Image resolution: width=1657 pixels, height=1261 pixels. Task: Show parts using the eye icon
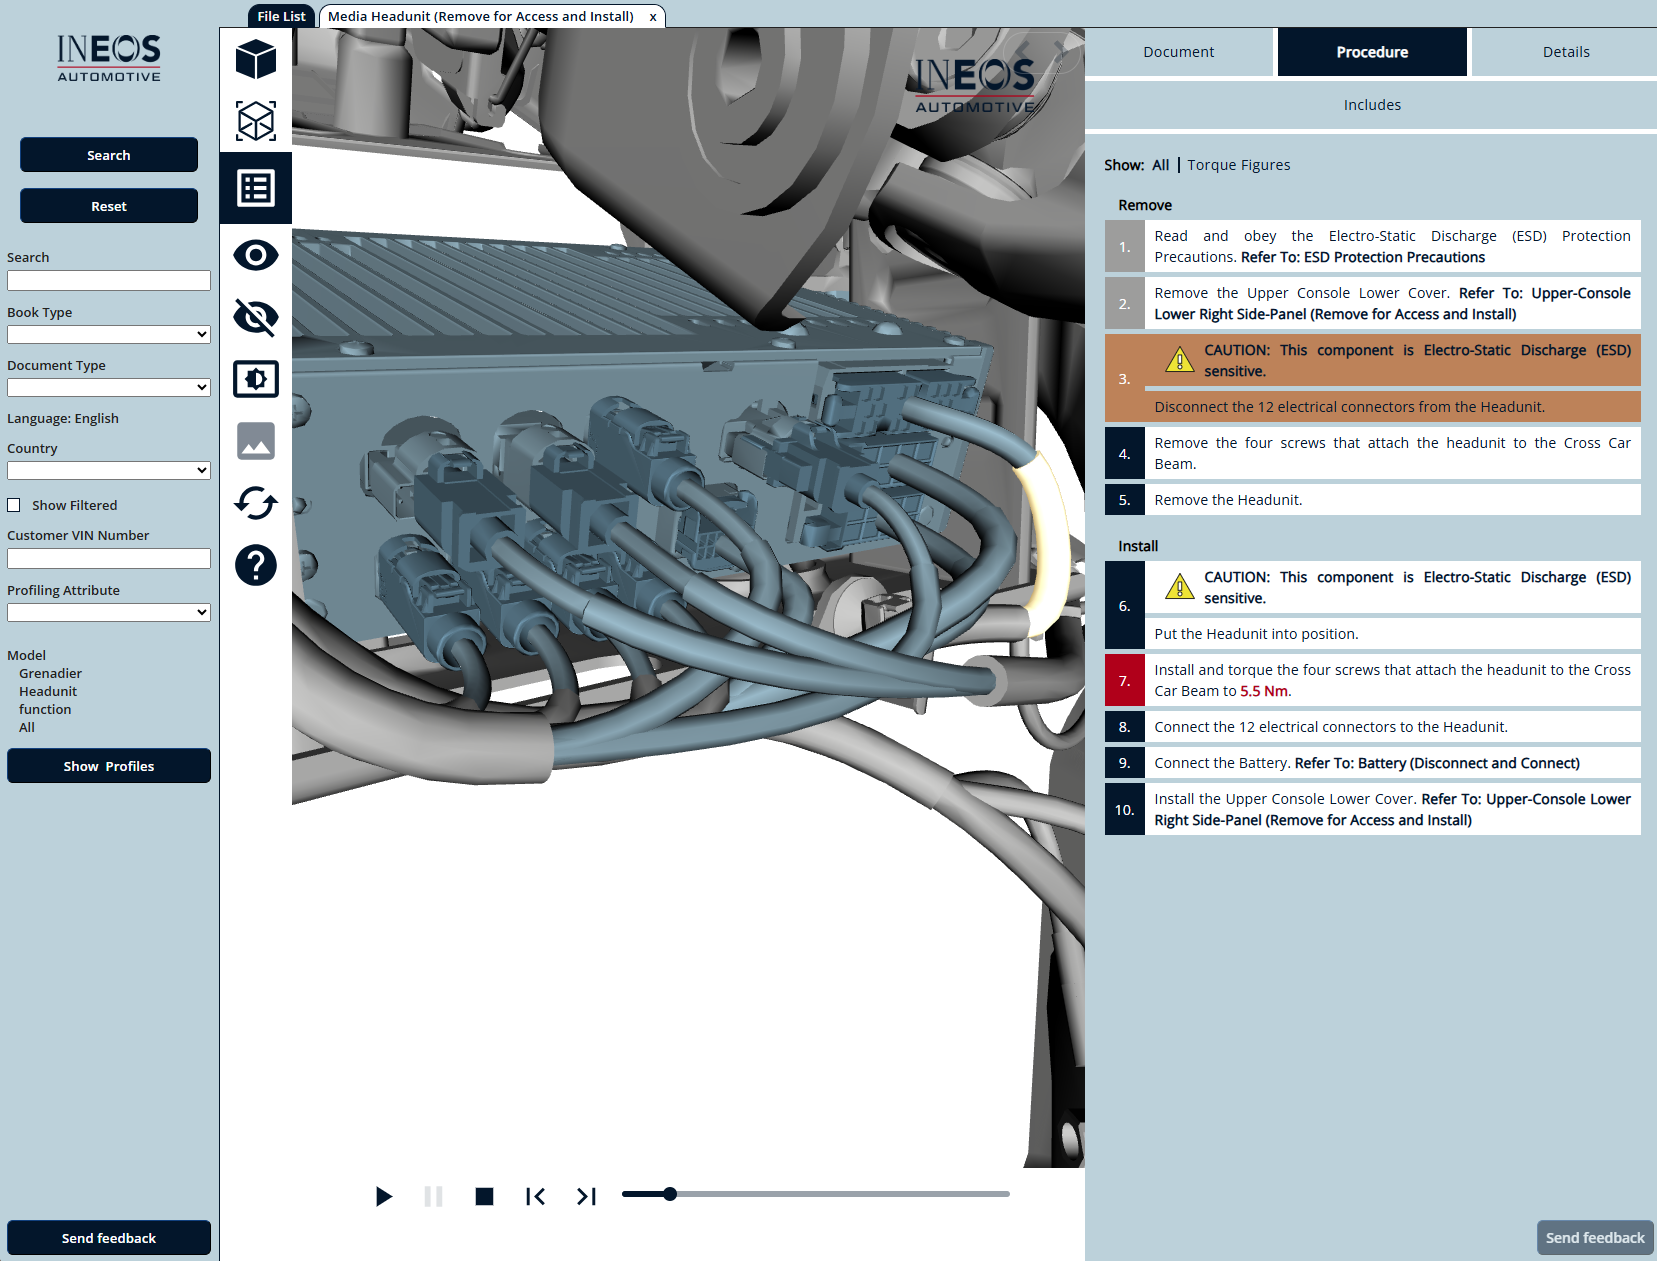click(x=256, y=255)
